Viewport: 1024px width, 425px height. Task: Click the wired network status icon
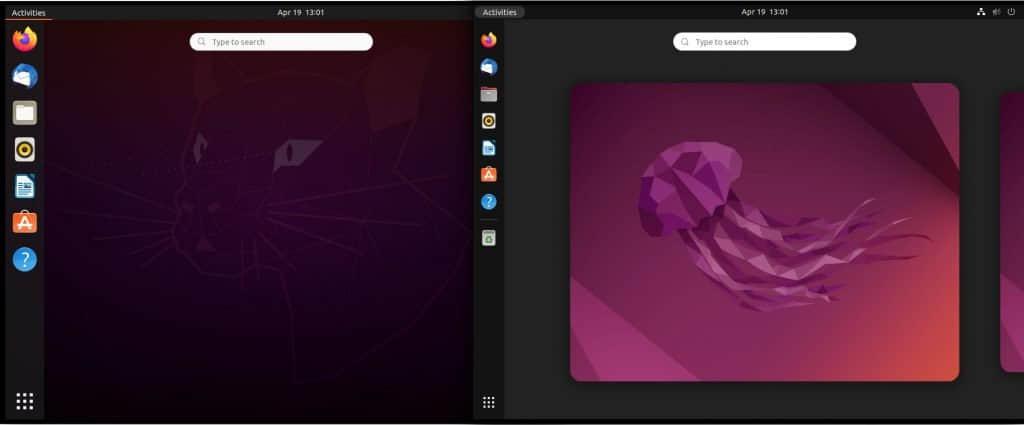[980, 12]
